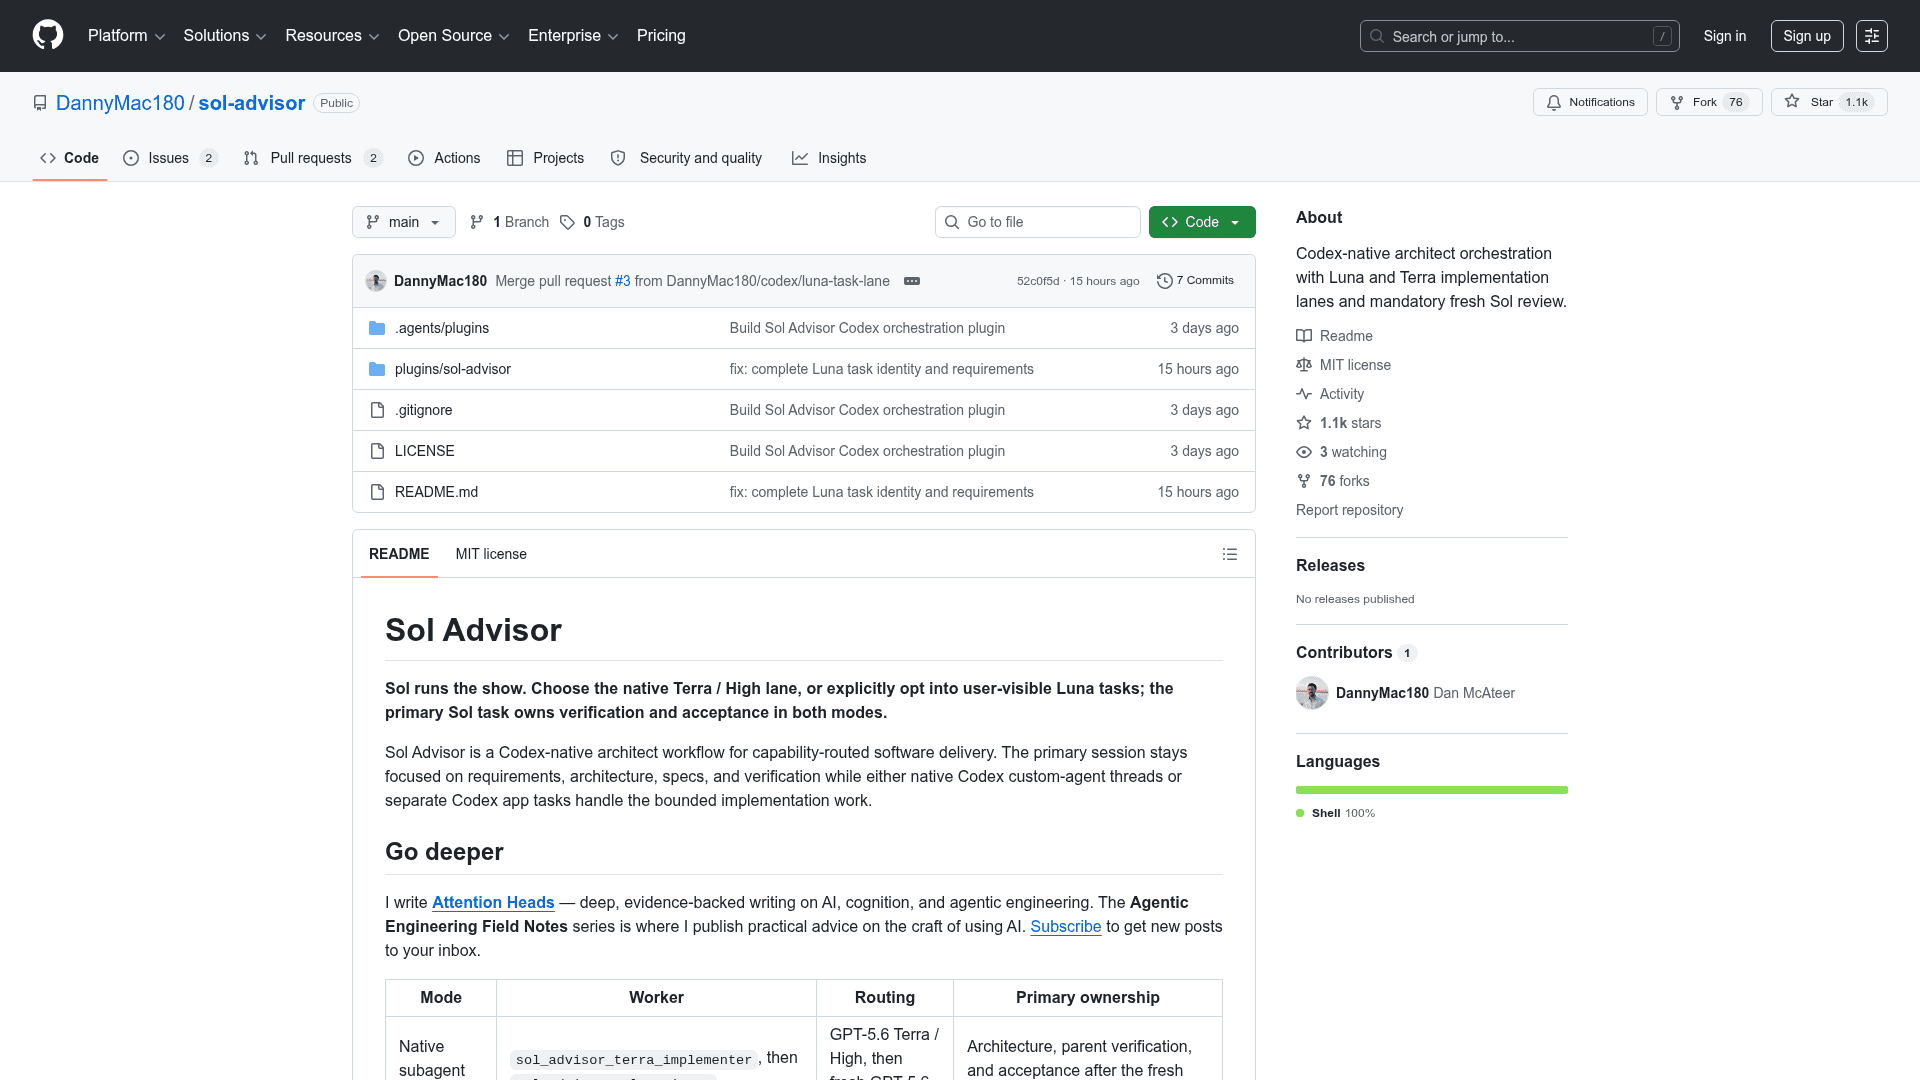Viewport: 1920px width, 1080px height.
Task: Switch to the Projects tab
Action: pyautogui.click(x=545, y=158)
